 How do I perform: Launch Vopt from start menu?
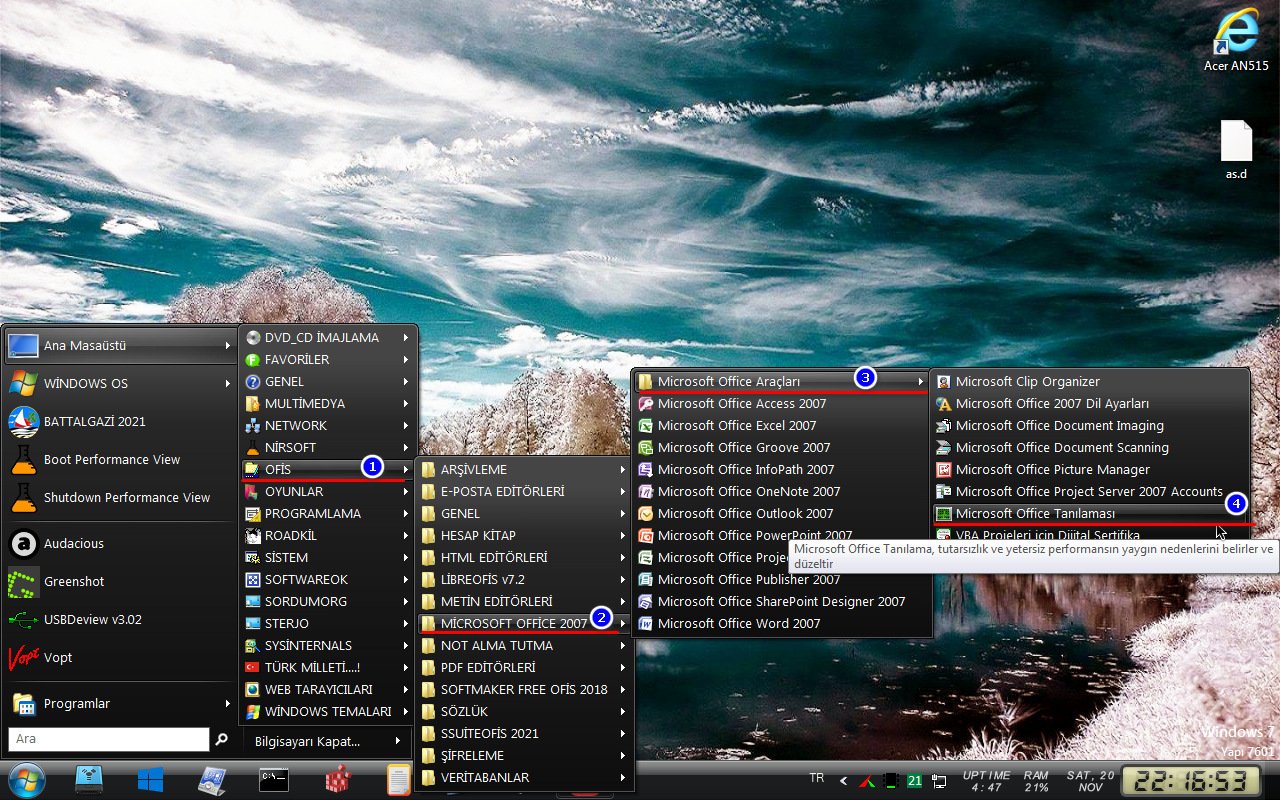tap(120, 657)
